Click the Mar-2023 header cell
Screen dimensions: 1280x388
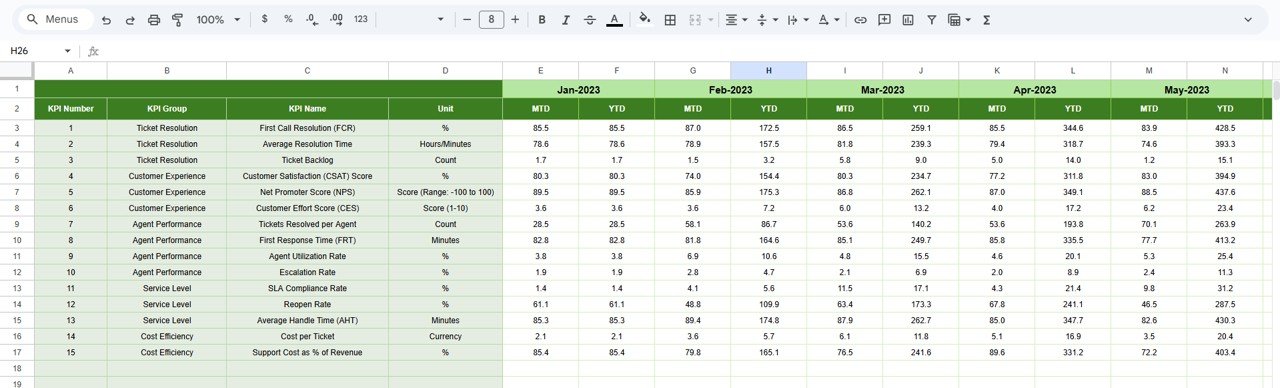pyautogui.click(x=882, y=89)
